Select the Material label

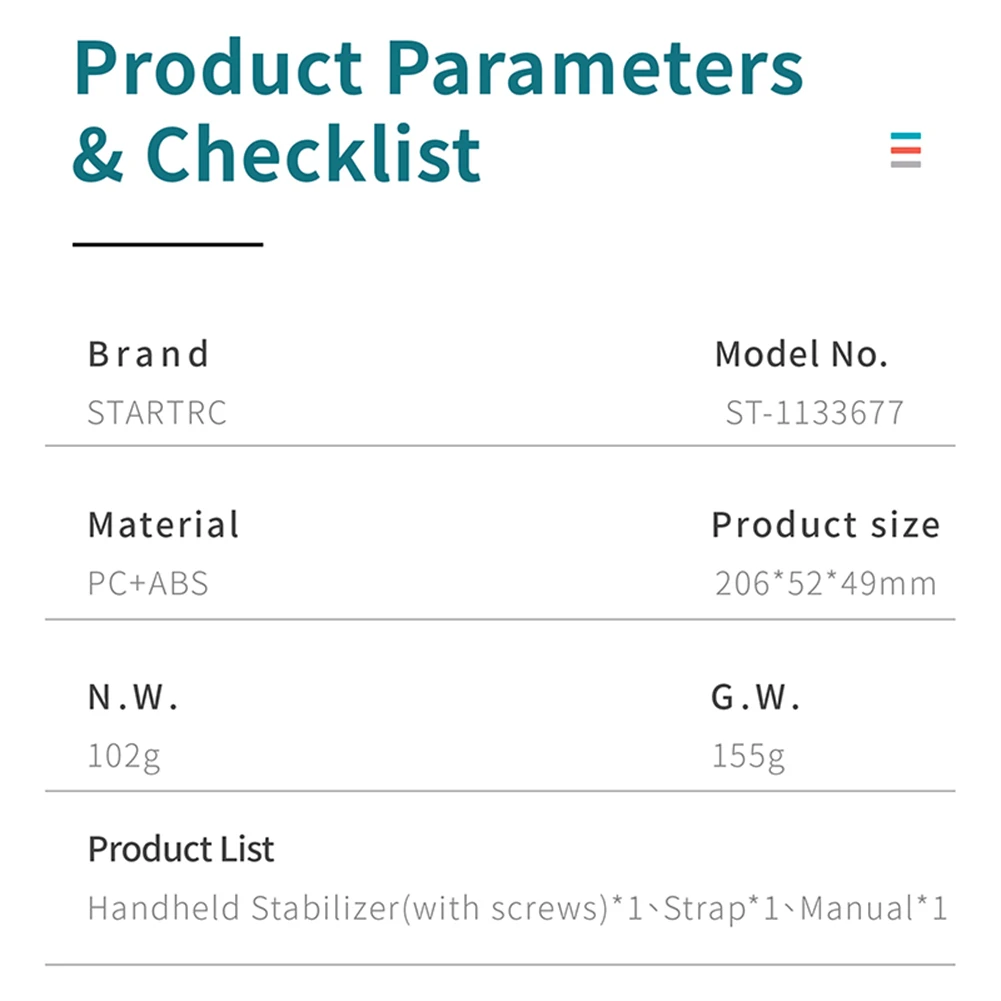tap(163, 525)
